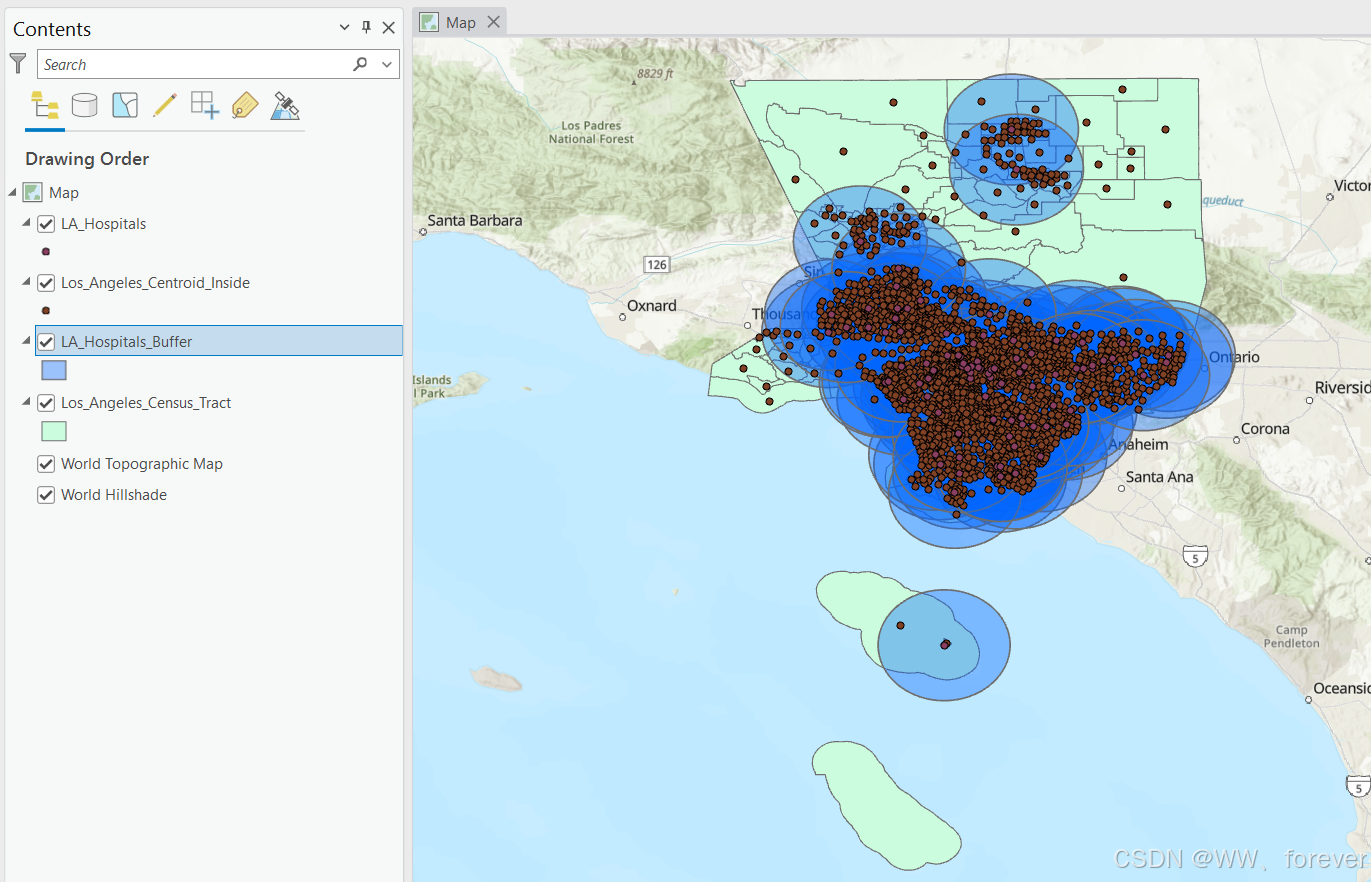Disable the Los_Angeles_Census_Tract layer
This screenshot has width=1371, height=882.
[x=45, y=402]
